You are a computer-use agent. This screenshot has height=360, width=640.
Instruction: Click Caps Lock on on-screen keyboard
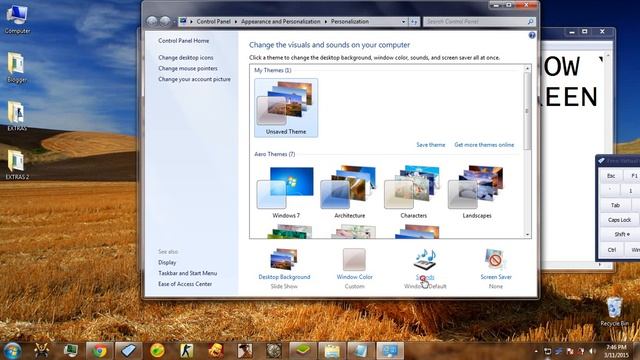(x=619, y=220)
